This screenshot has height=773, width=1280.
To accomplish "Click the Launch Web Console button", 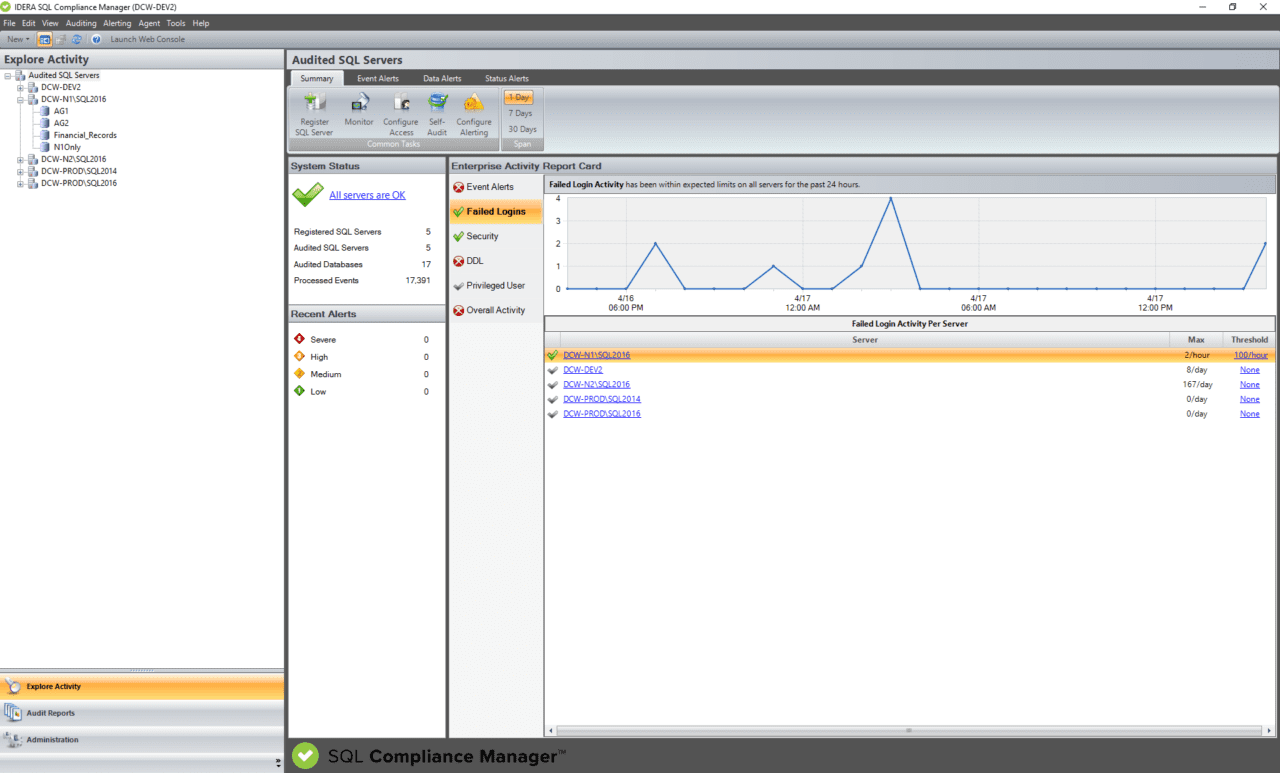I will [146, 39].
